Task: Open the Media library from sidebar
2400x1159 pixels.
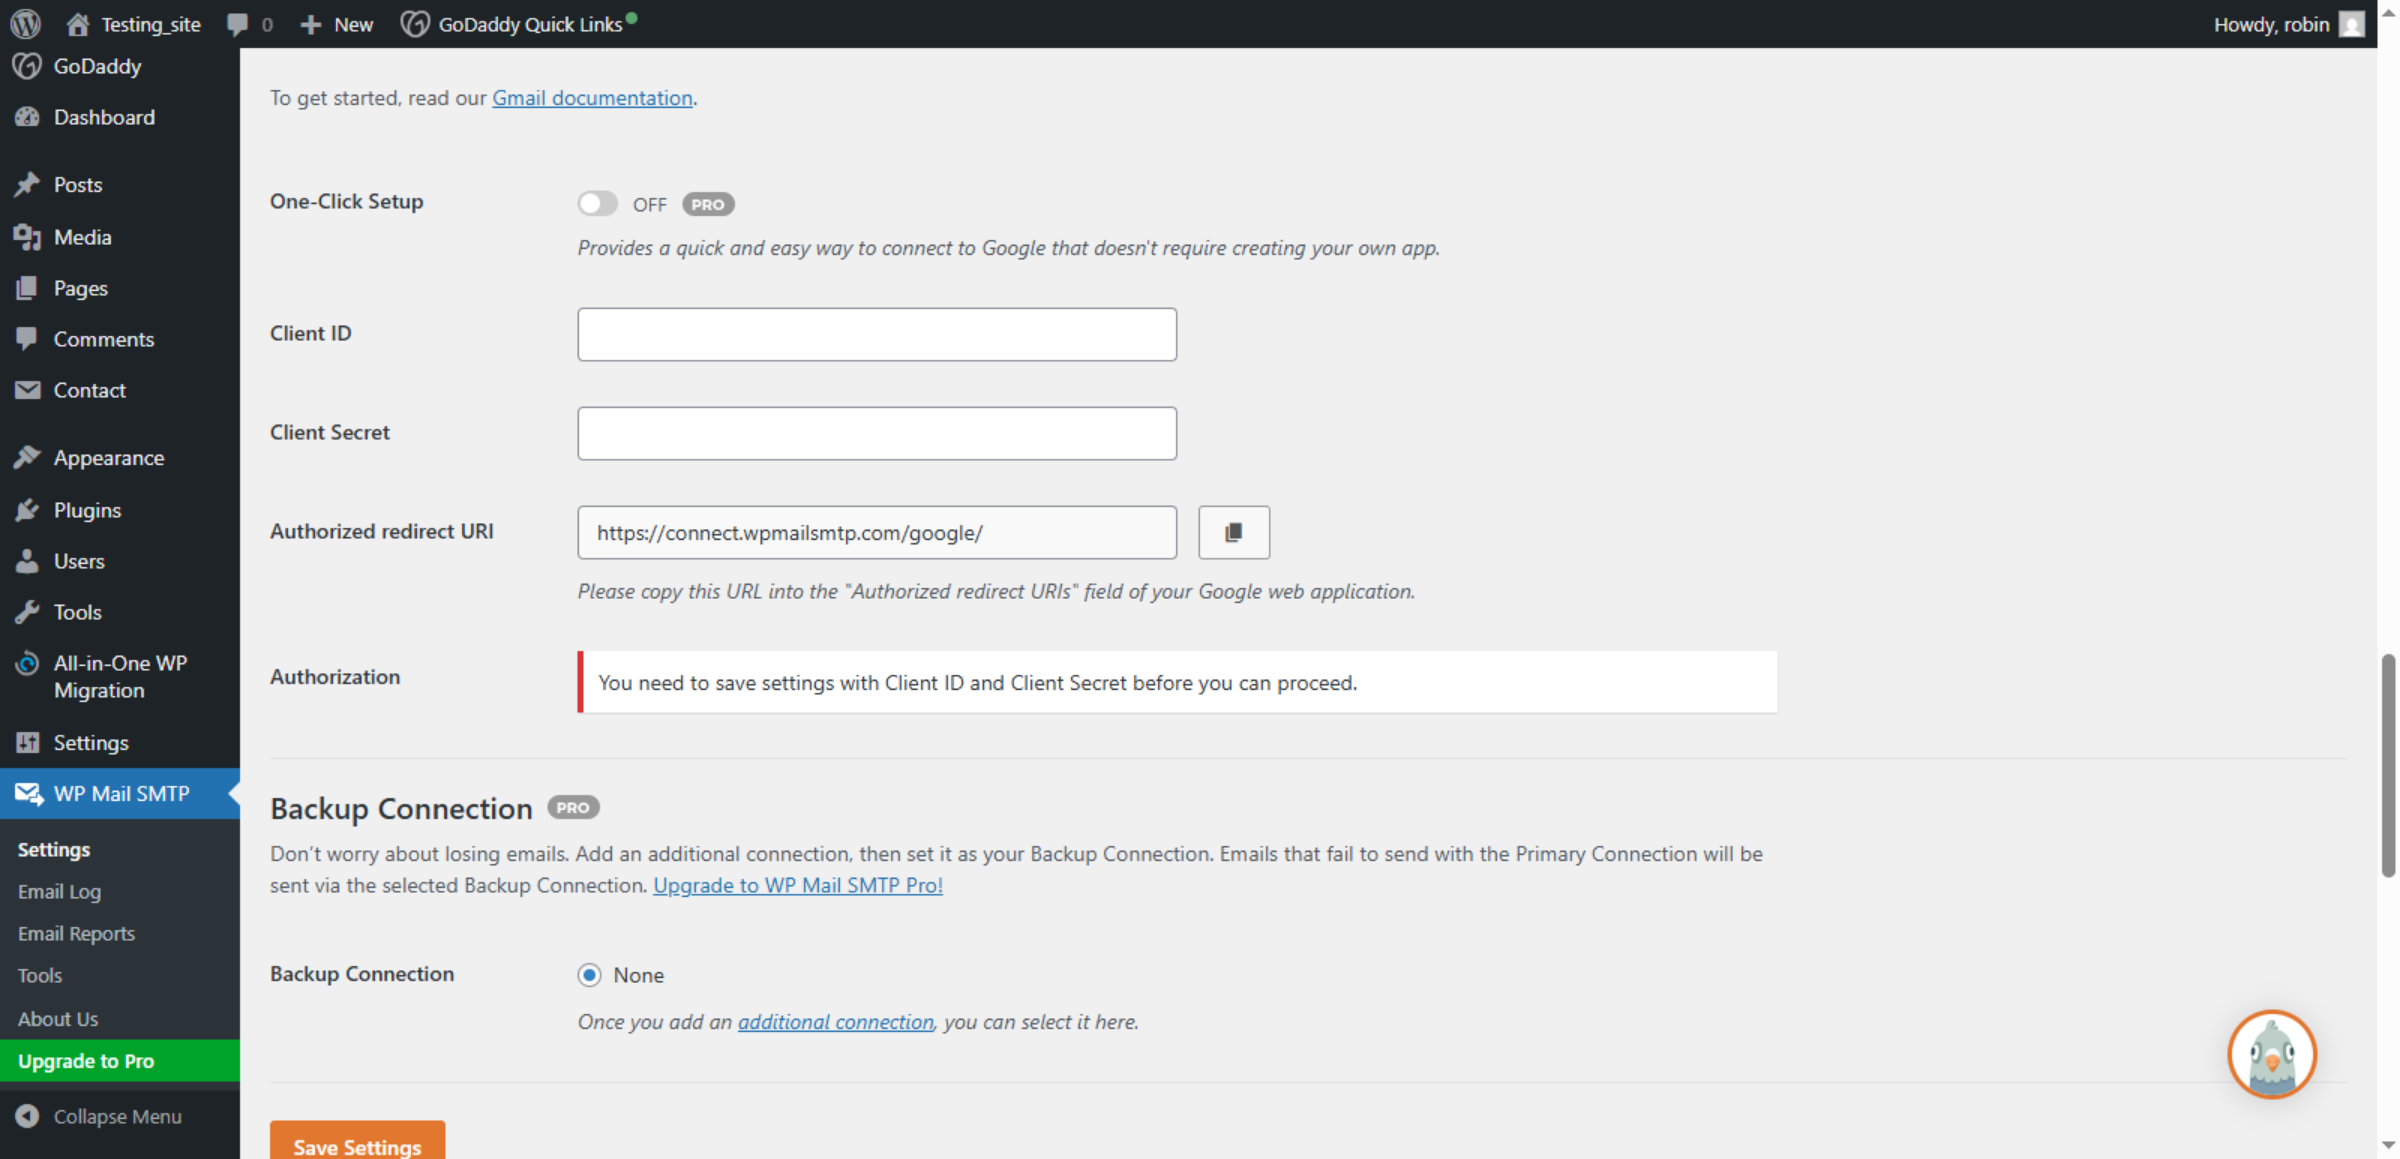Action: click(82, 237)
